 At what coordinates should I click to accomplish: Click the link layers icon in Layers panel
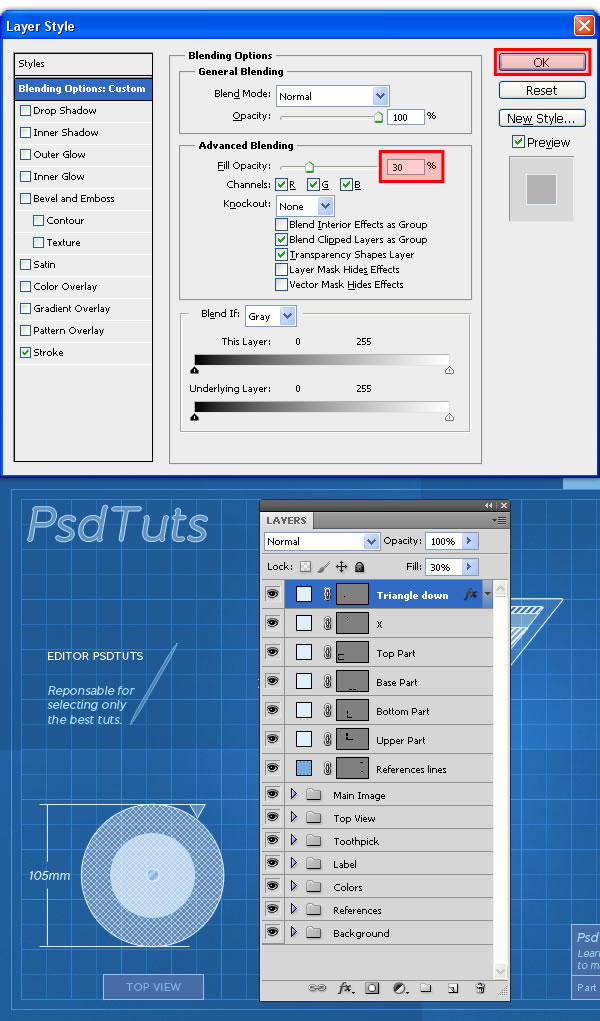tap(317, 988)
